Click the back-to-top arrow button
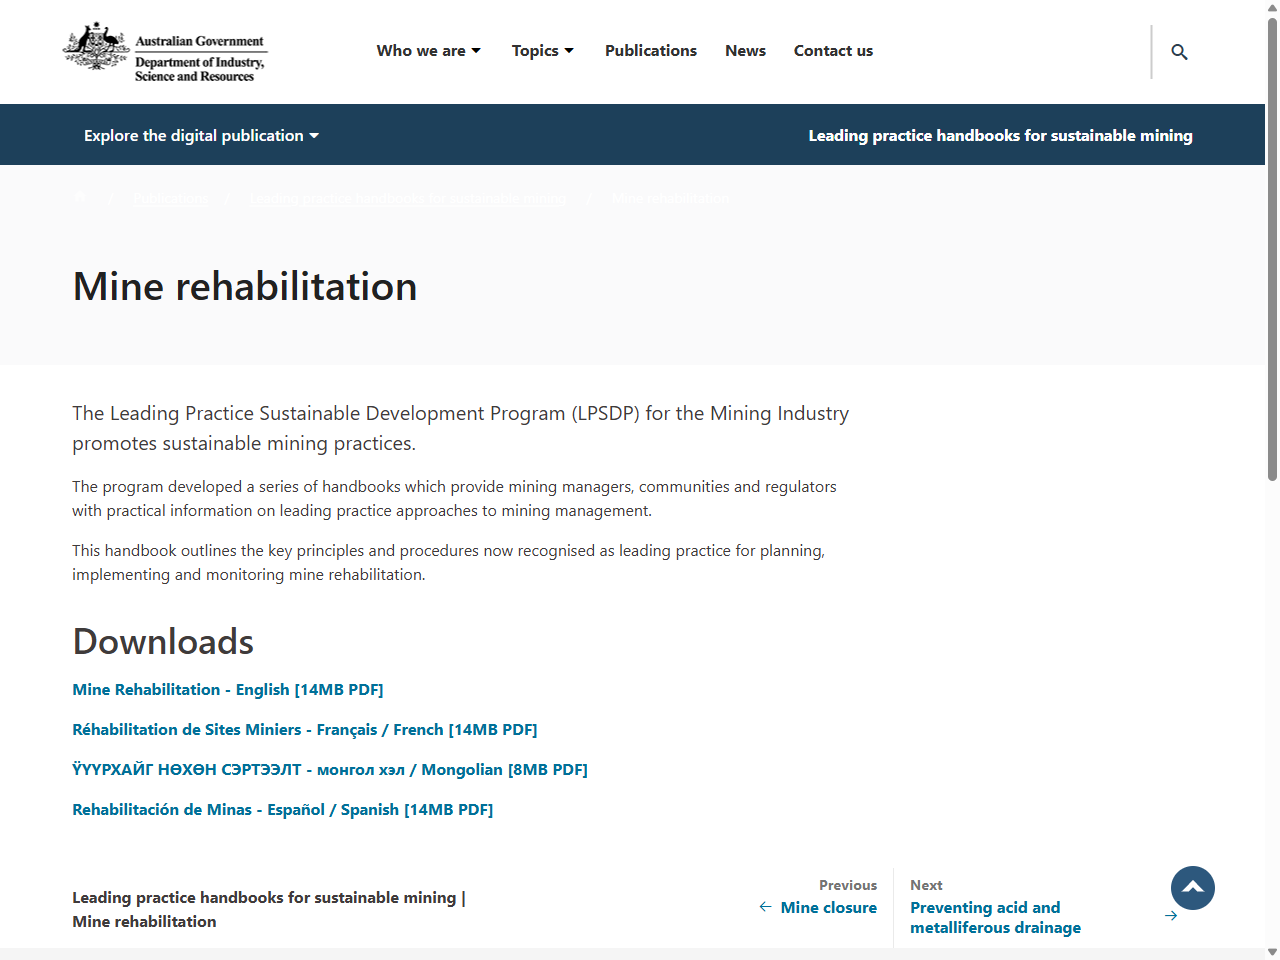1280x960 pixels. (x=1192, y=888)
